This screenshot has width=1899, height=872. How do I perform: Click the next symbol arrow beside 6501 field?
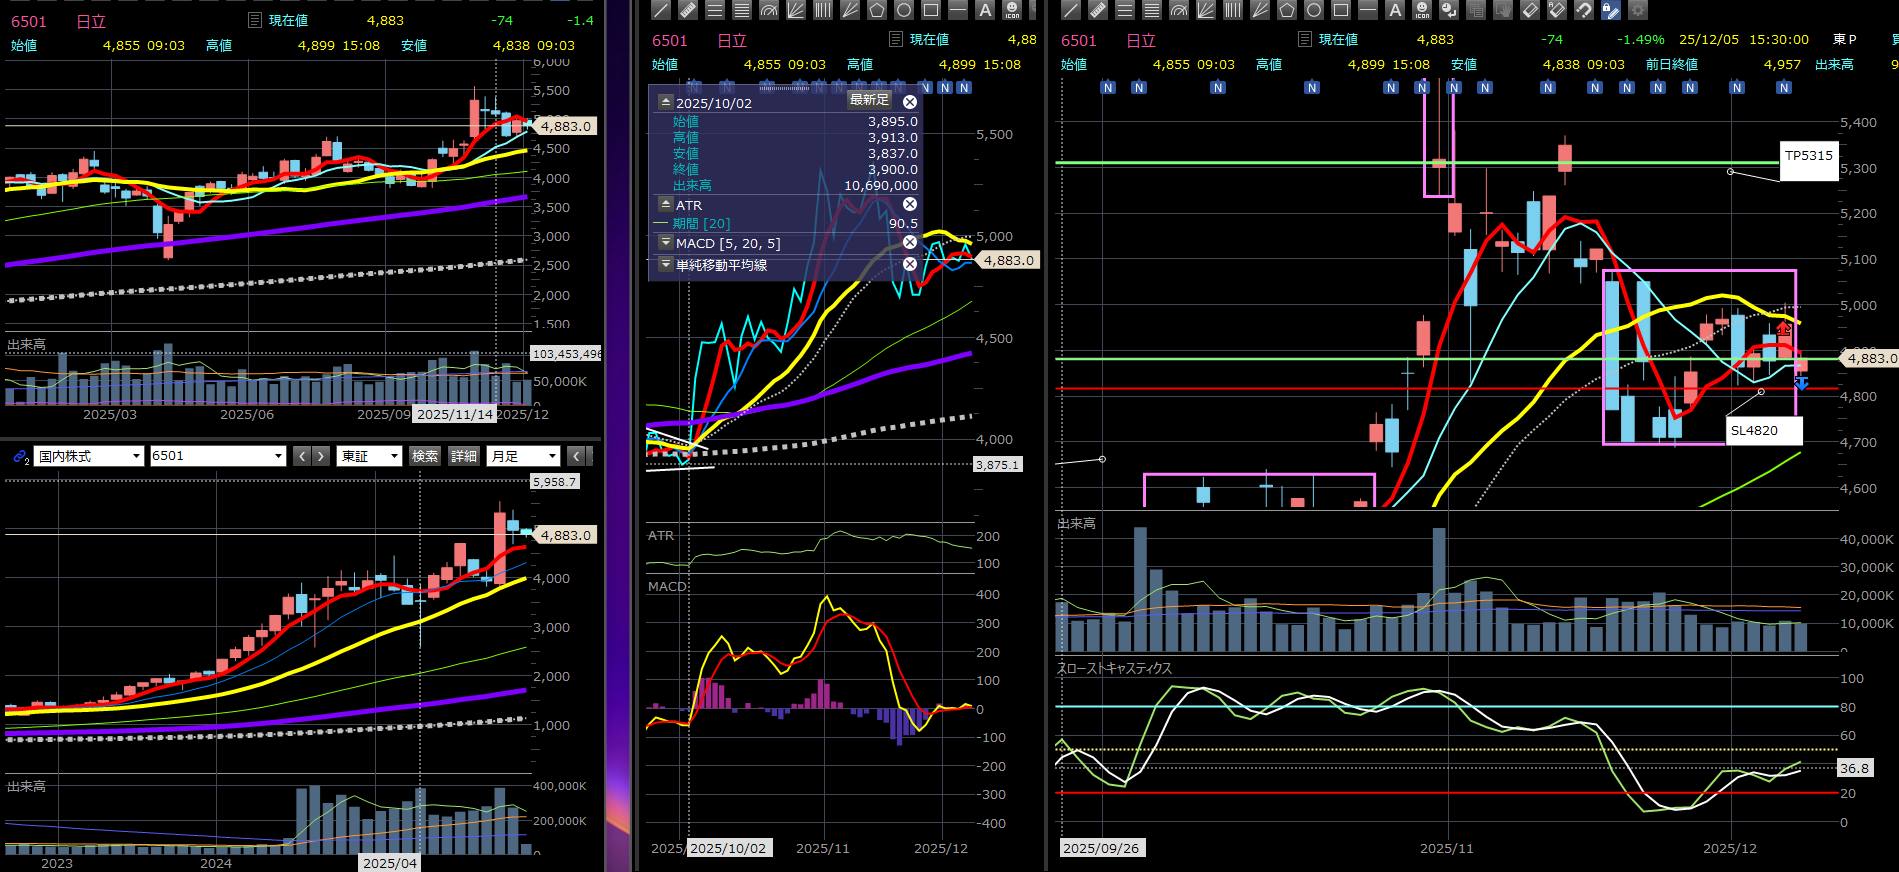(321, 456)
